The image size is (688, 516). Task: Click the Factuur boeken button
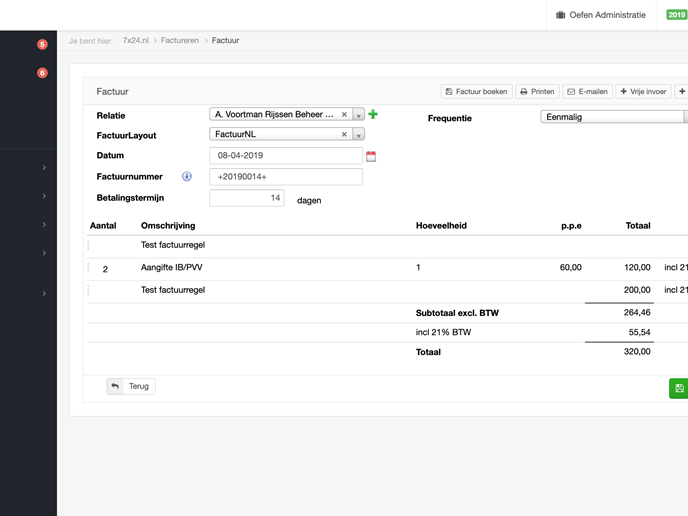(x=476, y=91)
